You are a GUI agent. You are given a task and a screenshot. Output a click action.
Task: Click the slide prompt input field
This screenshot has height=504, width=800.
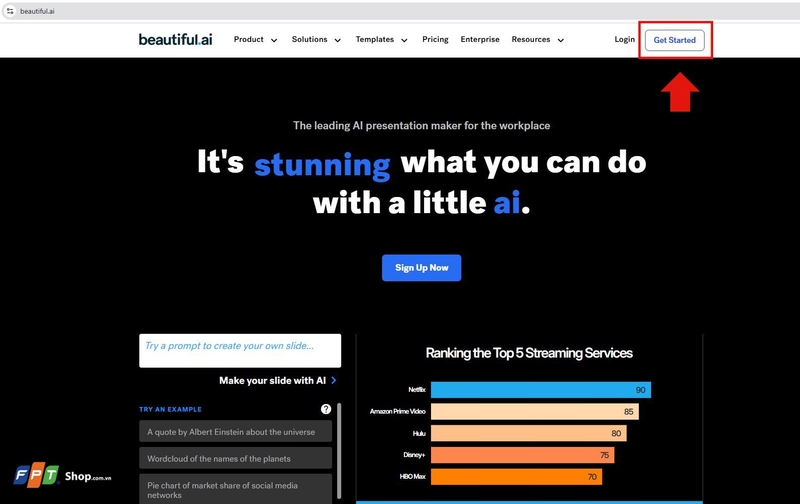coord(240,350)
